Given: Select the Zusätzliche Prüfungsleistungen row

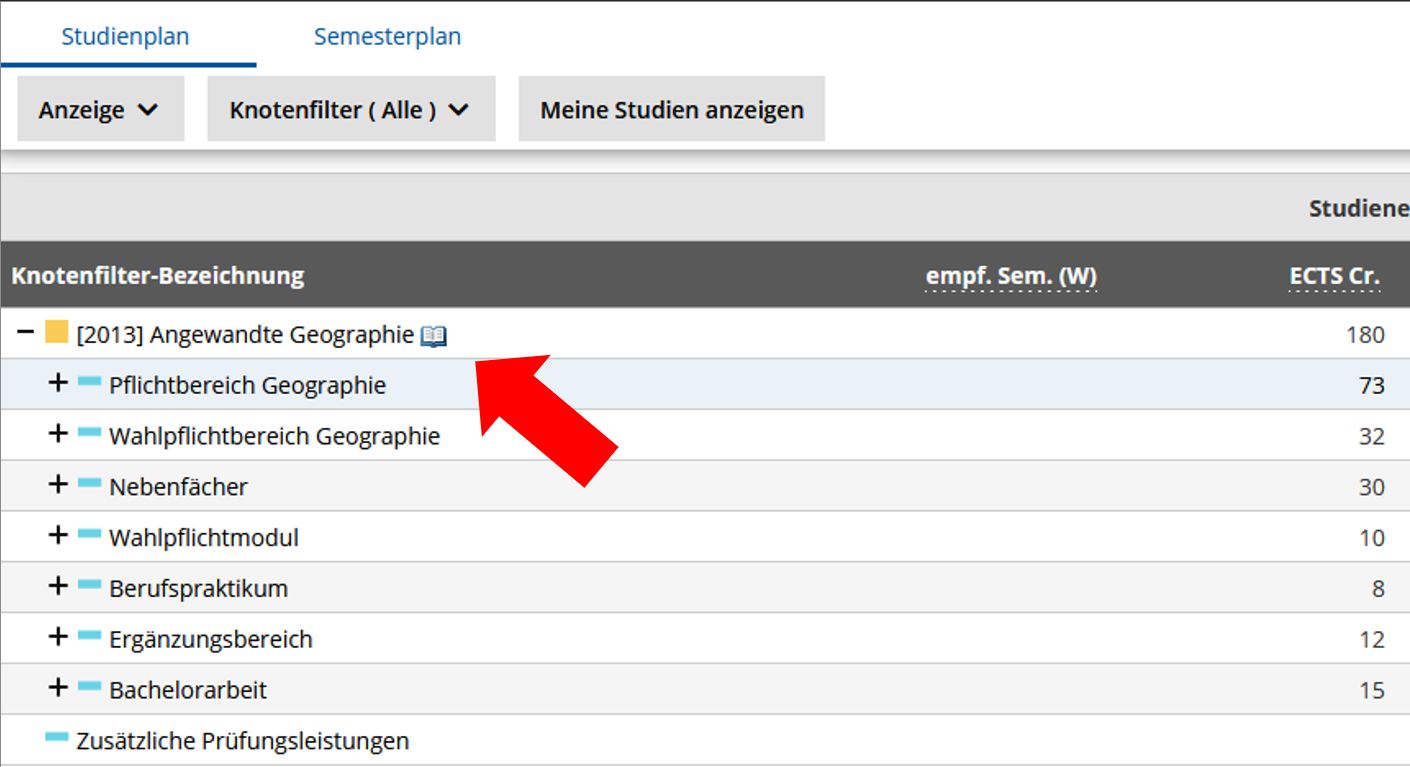Looking at the screenshot, I should (x=705, y=740).
